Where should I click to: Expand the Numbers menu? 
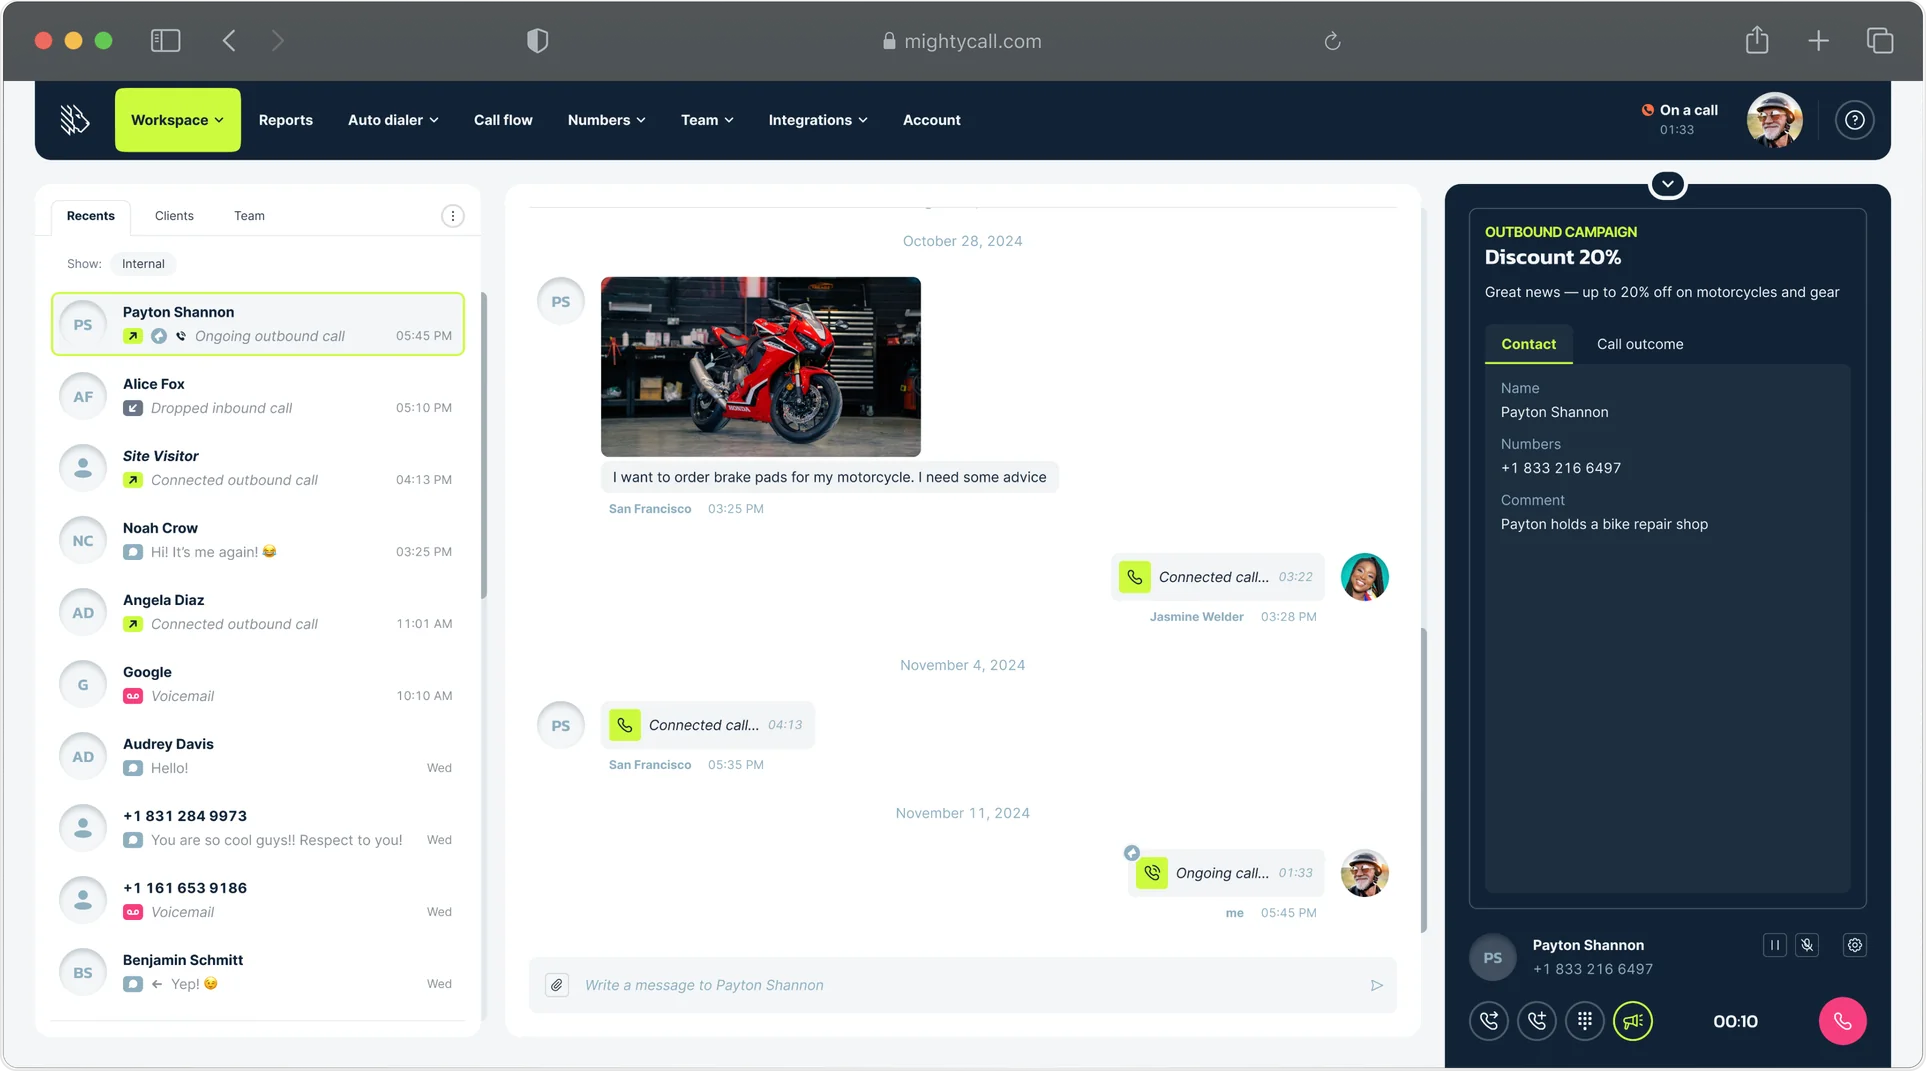[606, 120]
